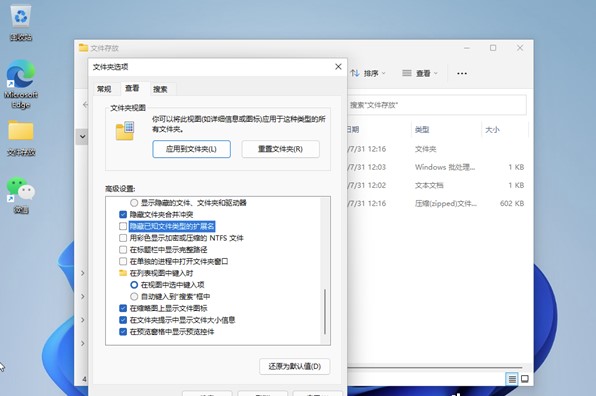Select 在视图中选中键入项 radio button
Image resolution: width=596 pixels, height=396 pixels.
coord(134,285)
